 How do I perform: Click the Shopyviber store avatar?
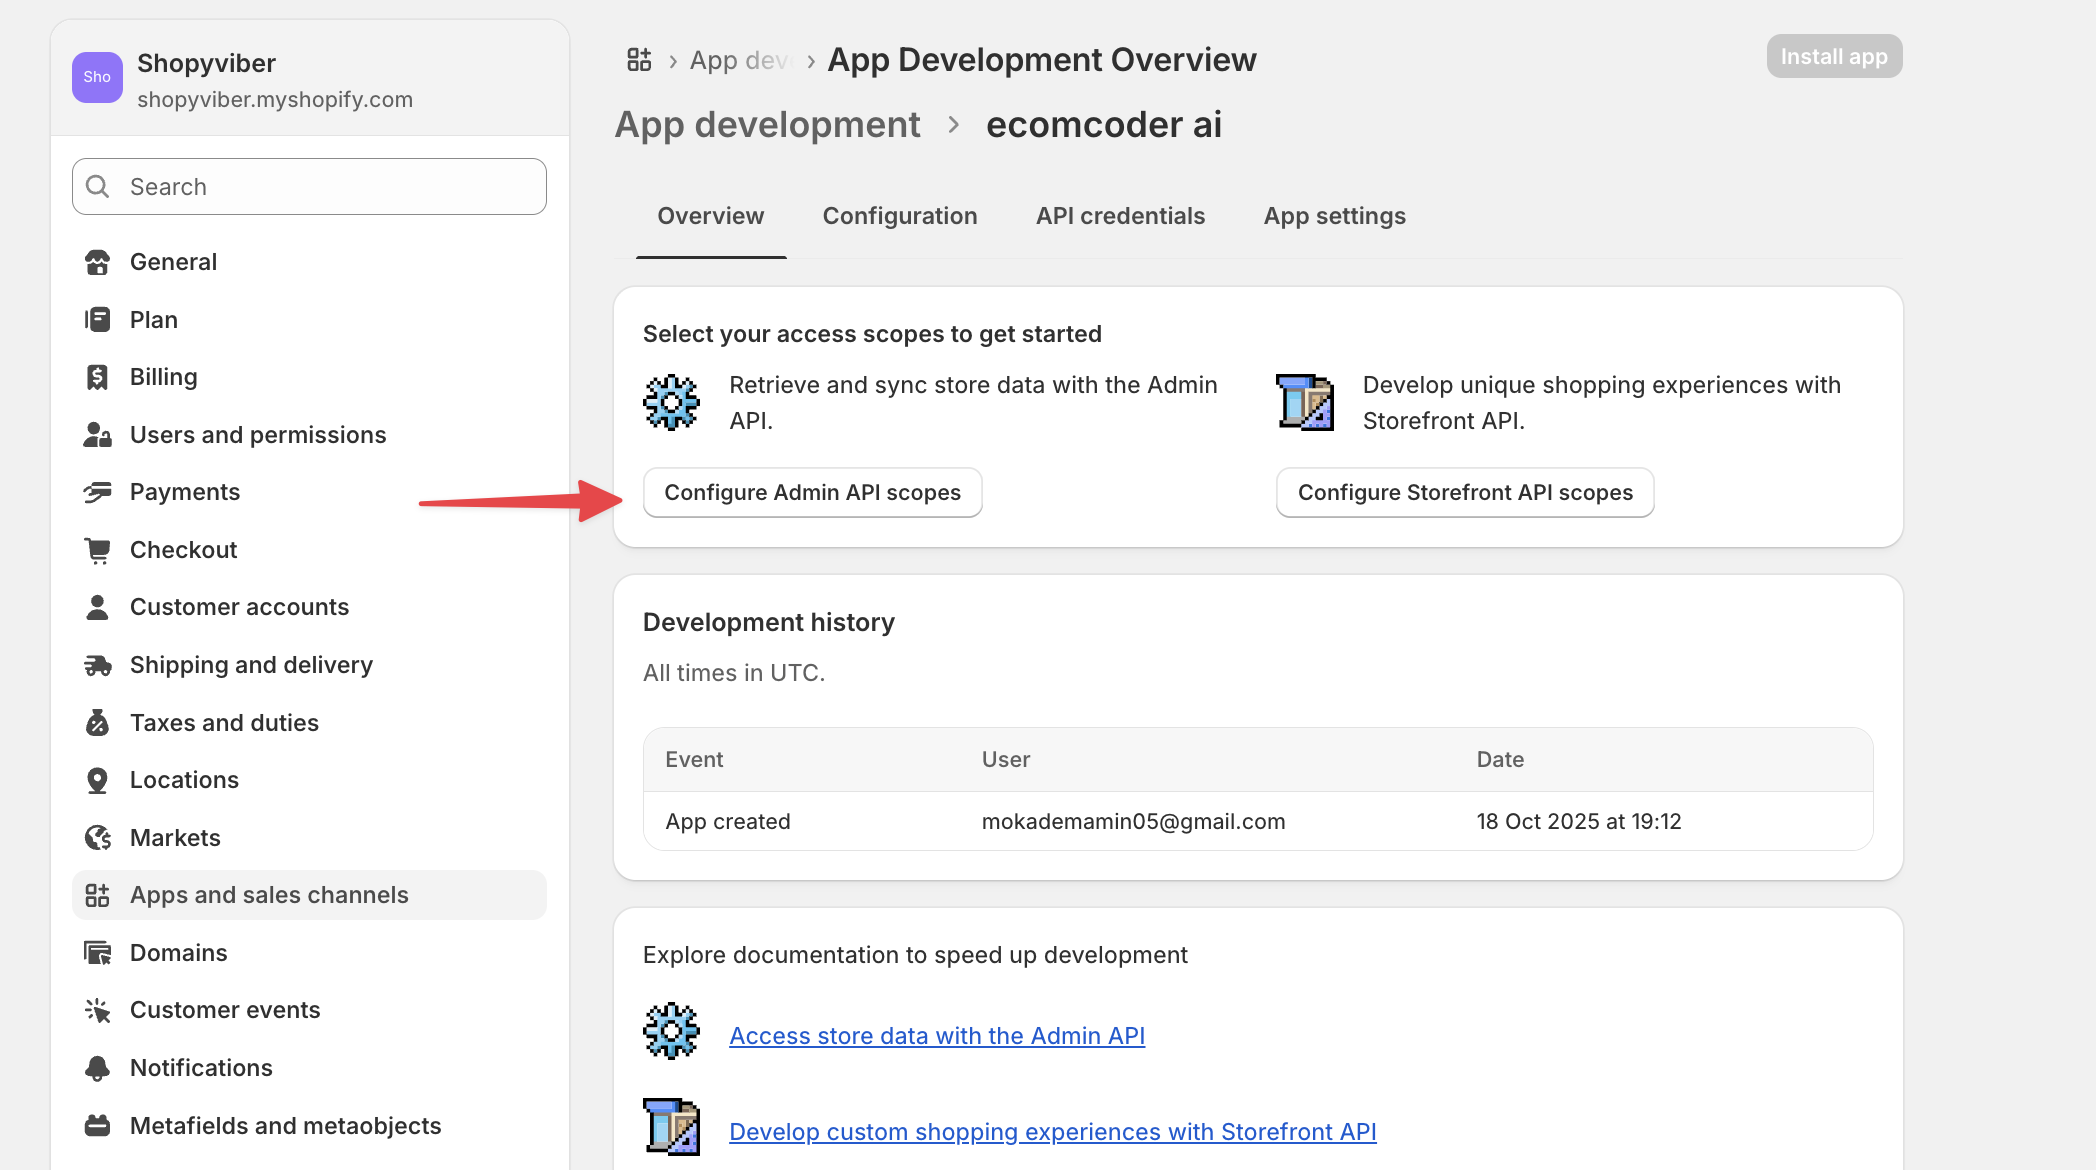coord(97,77)
